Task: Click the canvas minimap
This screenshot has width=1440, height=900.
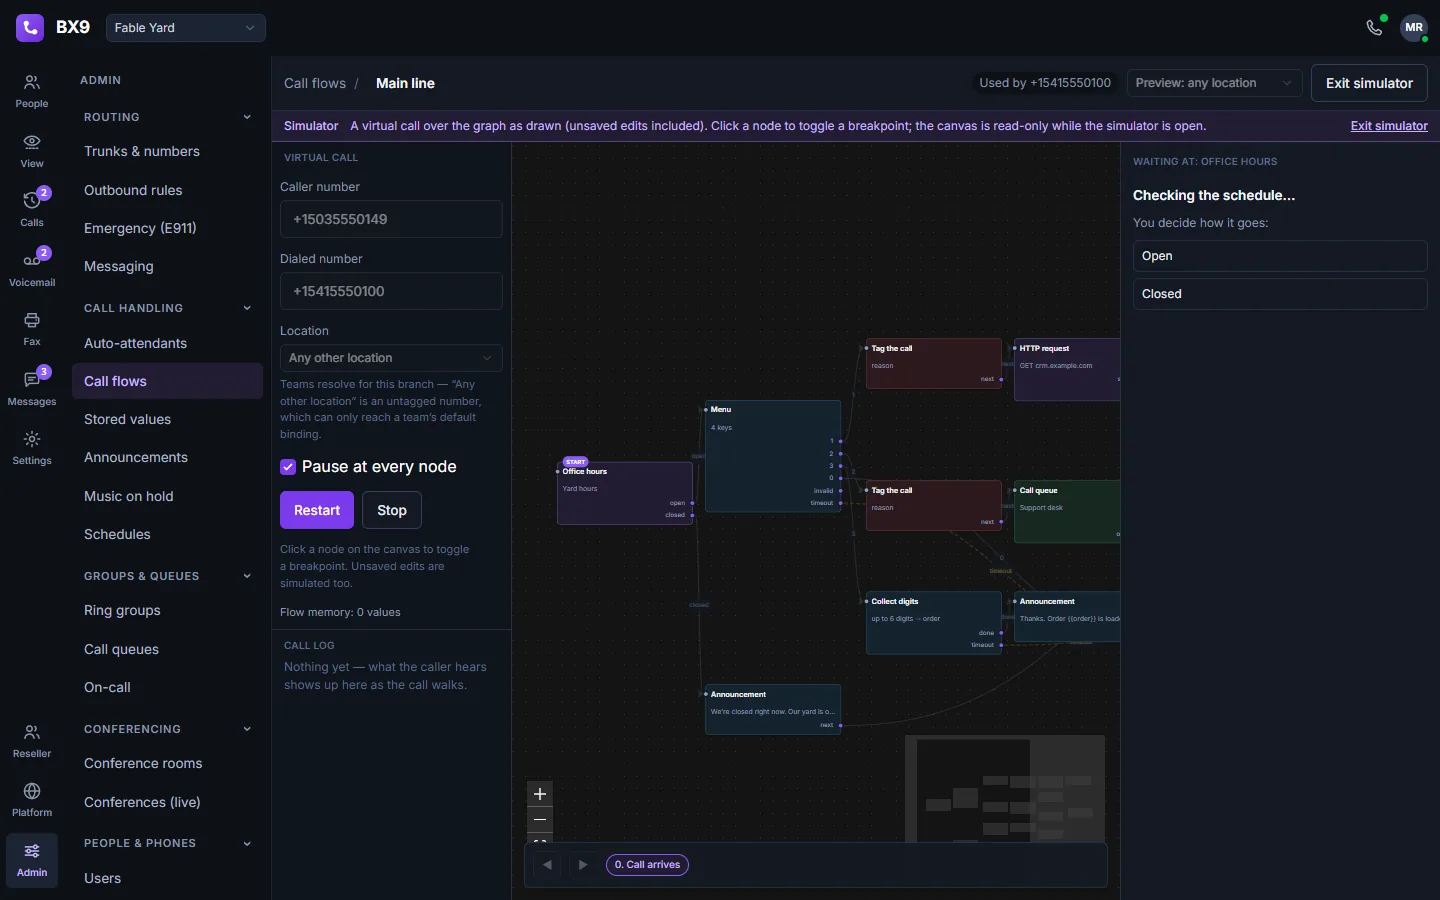Action: click(1005, 788)
